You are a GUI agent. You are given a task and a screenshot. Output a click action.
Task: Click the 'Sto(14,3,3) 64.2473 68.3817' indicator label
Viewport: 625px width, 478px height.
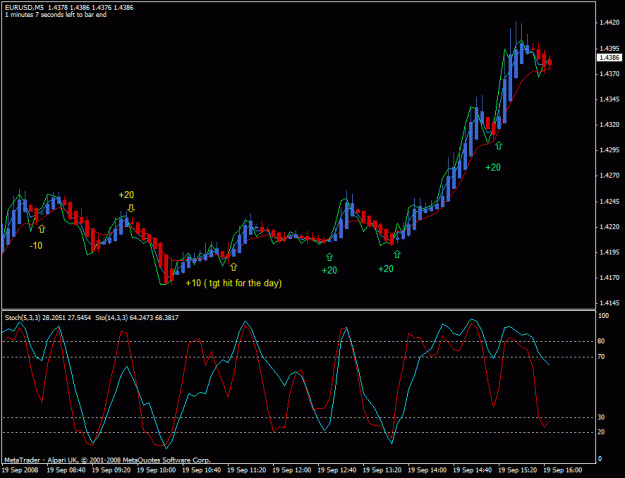pyautogui.click(x=137, y=318)
